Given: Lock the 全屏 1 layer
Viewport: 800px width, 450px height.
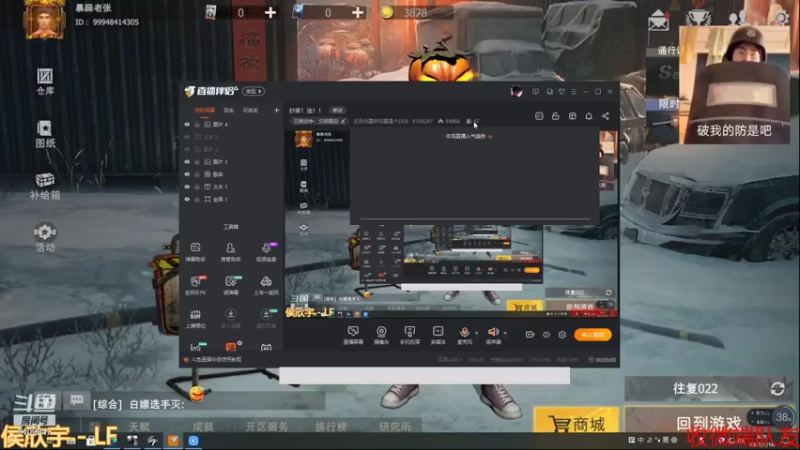Looking at the screenshot, I should 197,199.
